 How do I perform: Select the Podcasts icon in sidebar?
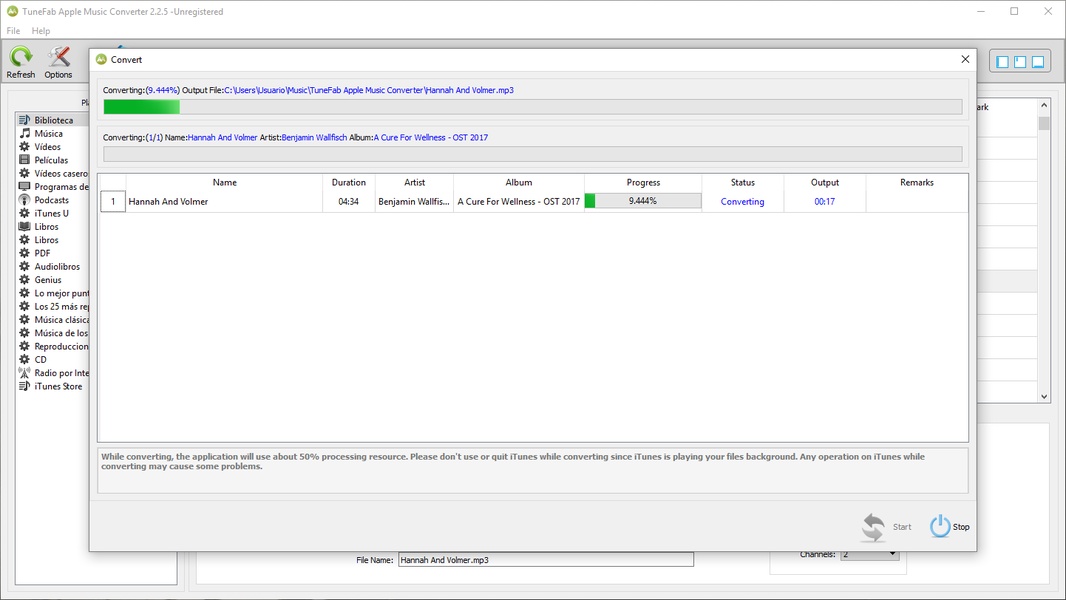pyautogui.click(x=24, y=200)
